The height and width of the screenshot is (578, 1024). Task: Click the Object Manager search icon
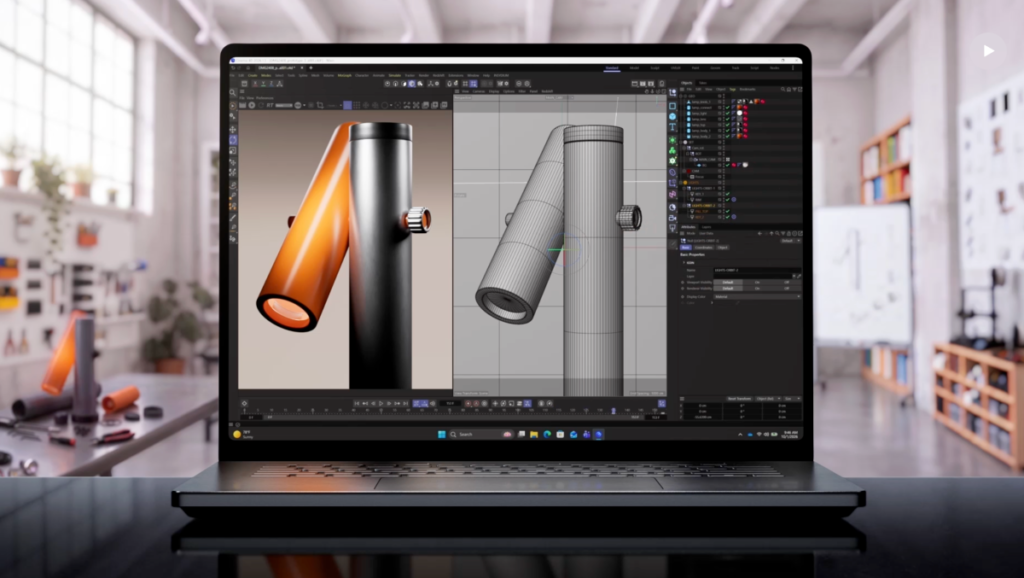tap(783, 89)
